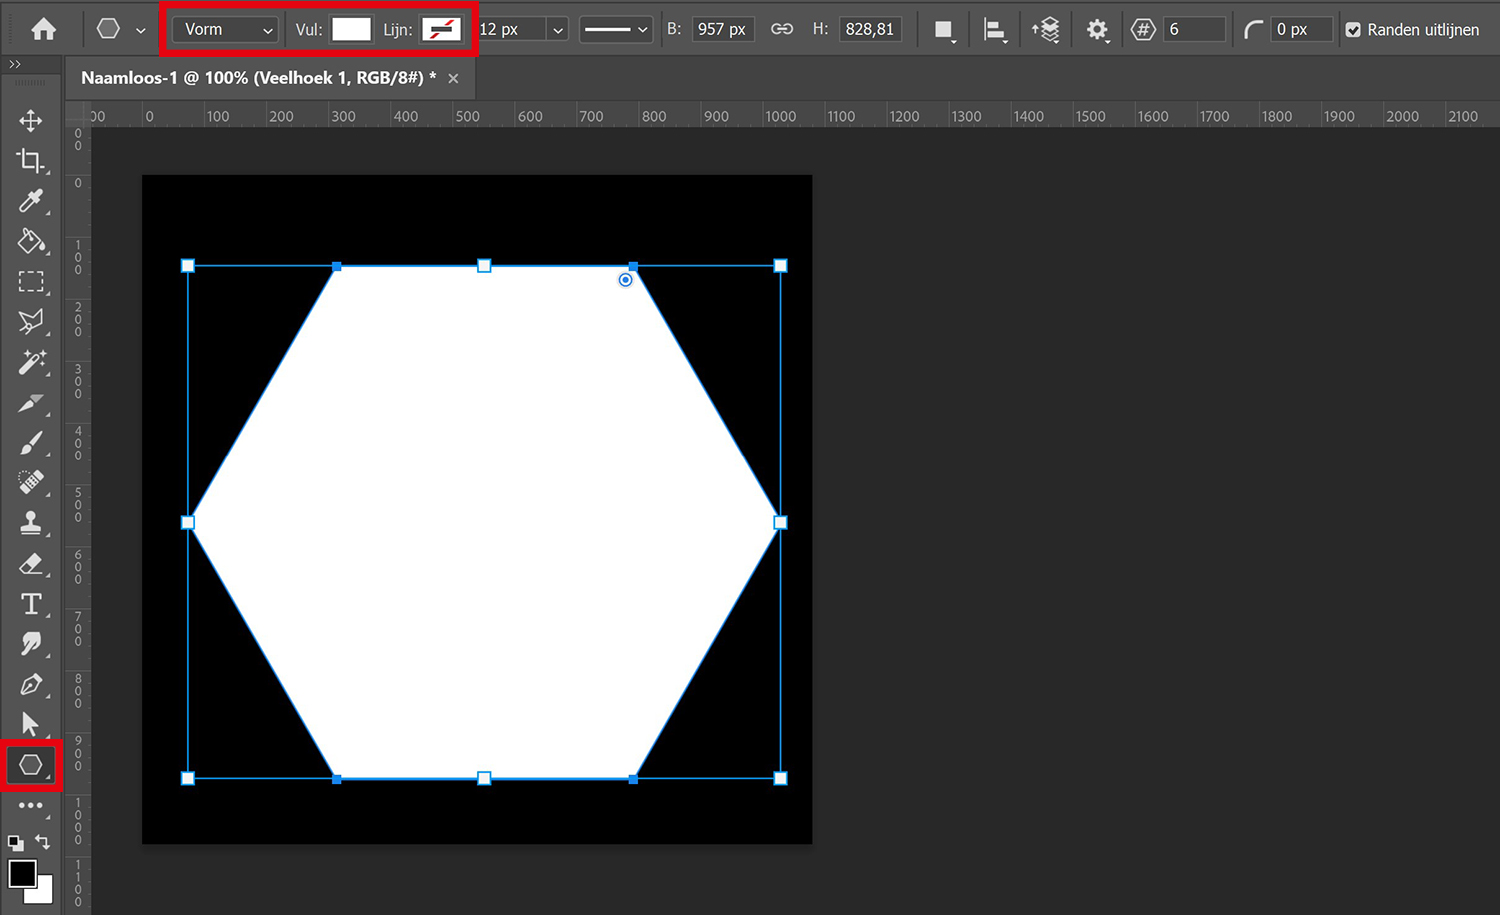
Task: Select the Crop tool
Action: (31, 161)
